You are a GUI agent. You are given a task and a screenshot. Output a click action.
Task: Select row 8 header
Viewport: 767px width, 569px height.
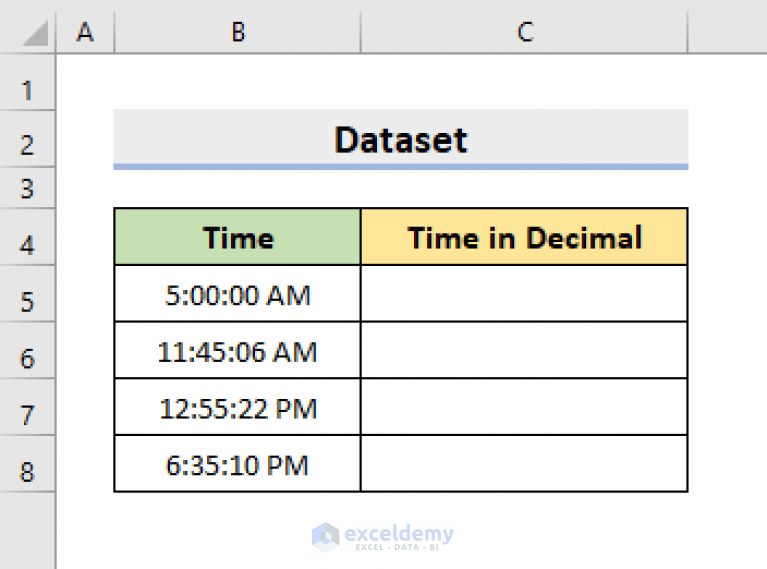coord(27,464)
